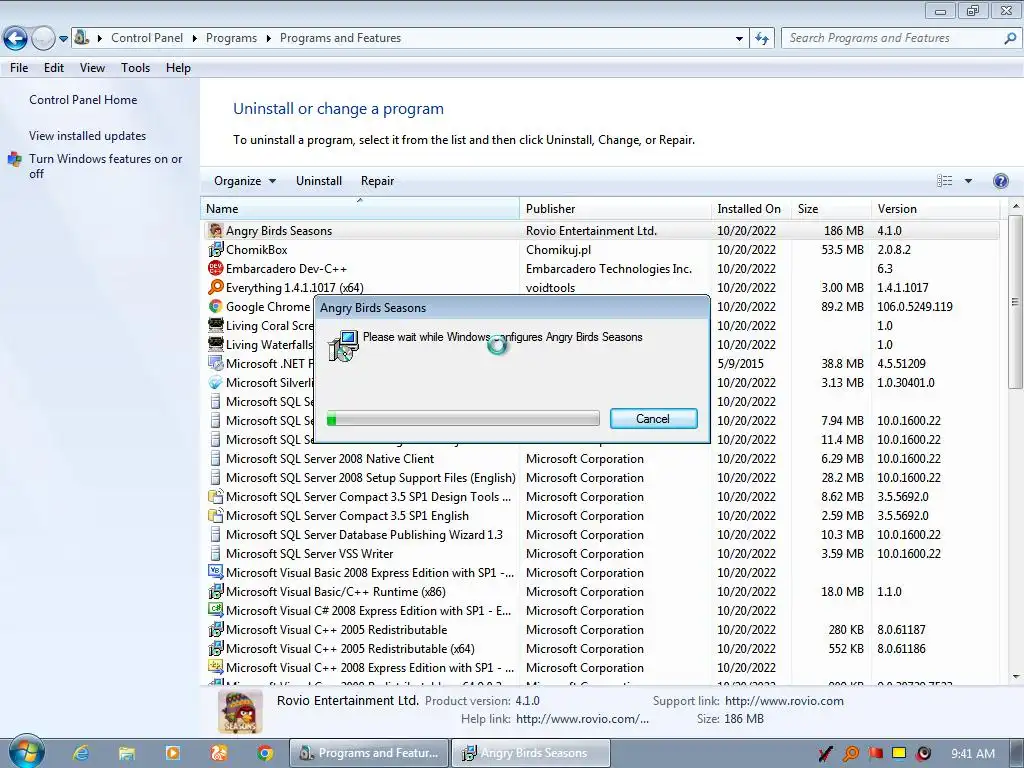The image size is (1024, 768).
Task: Open the Organize dropdown menu
Action: point(245,181)
